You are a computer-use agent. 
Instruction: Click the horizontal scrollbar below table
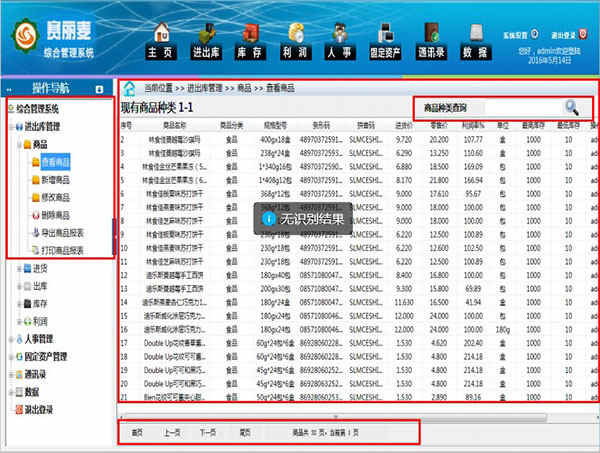335,417
